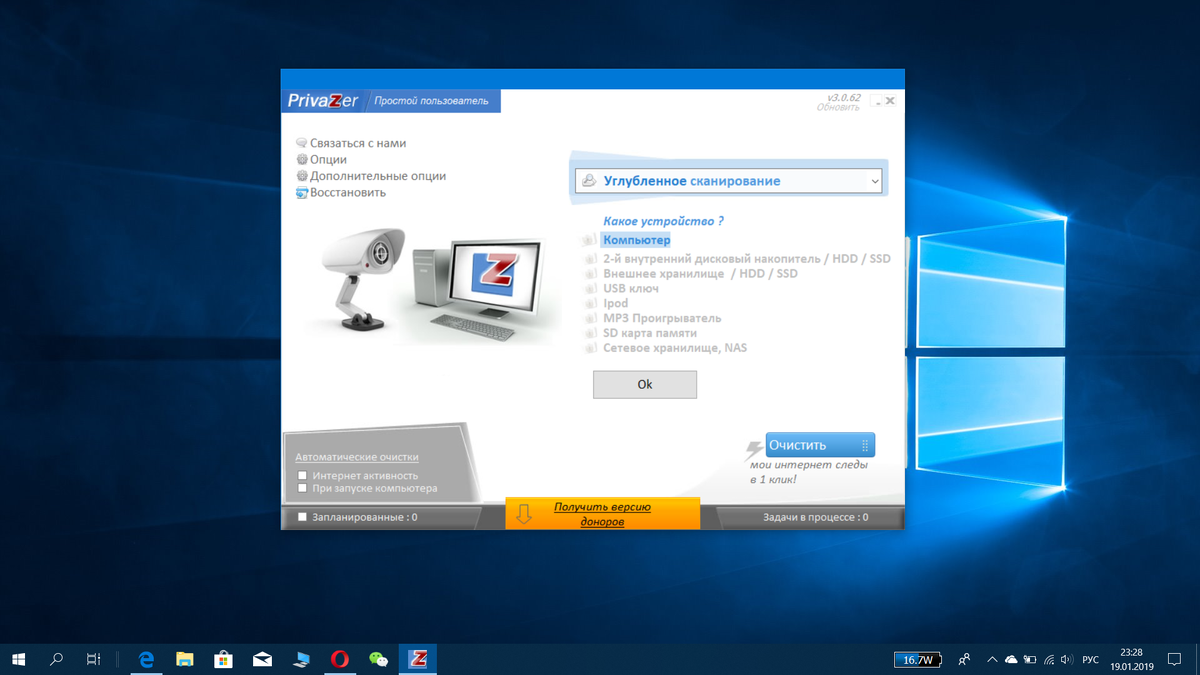Viewport: 1200px width, 675px height.
Task: Toggle the Запланированные : 0 checkbox
Action: [x=303, y=517]
